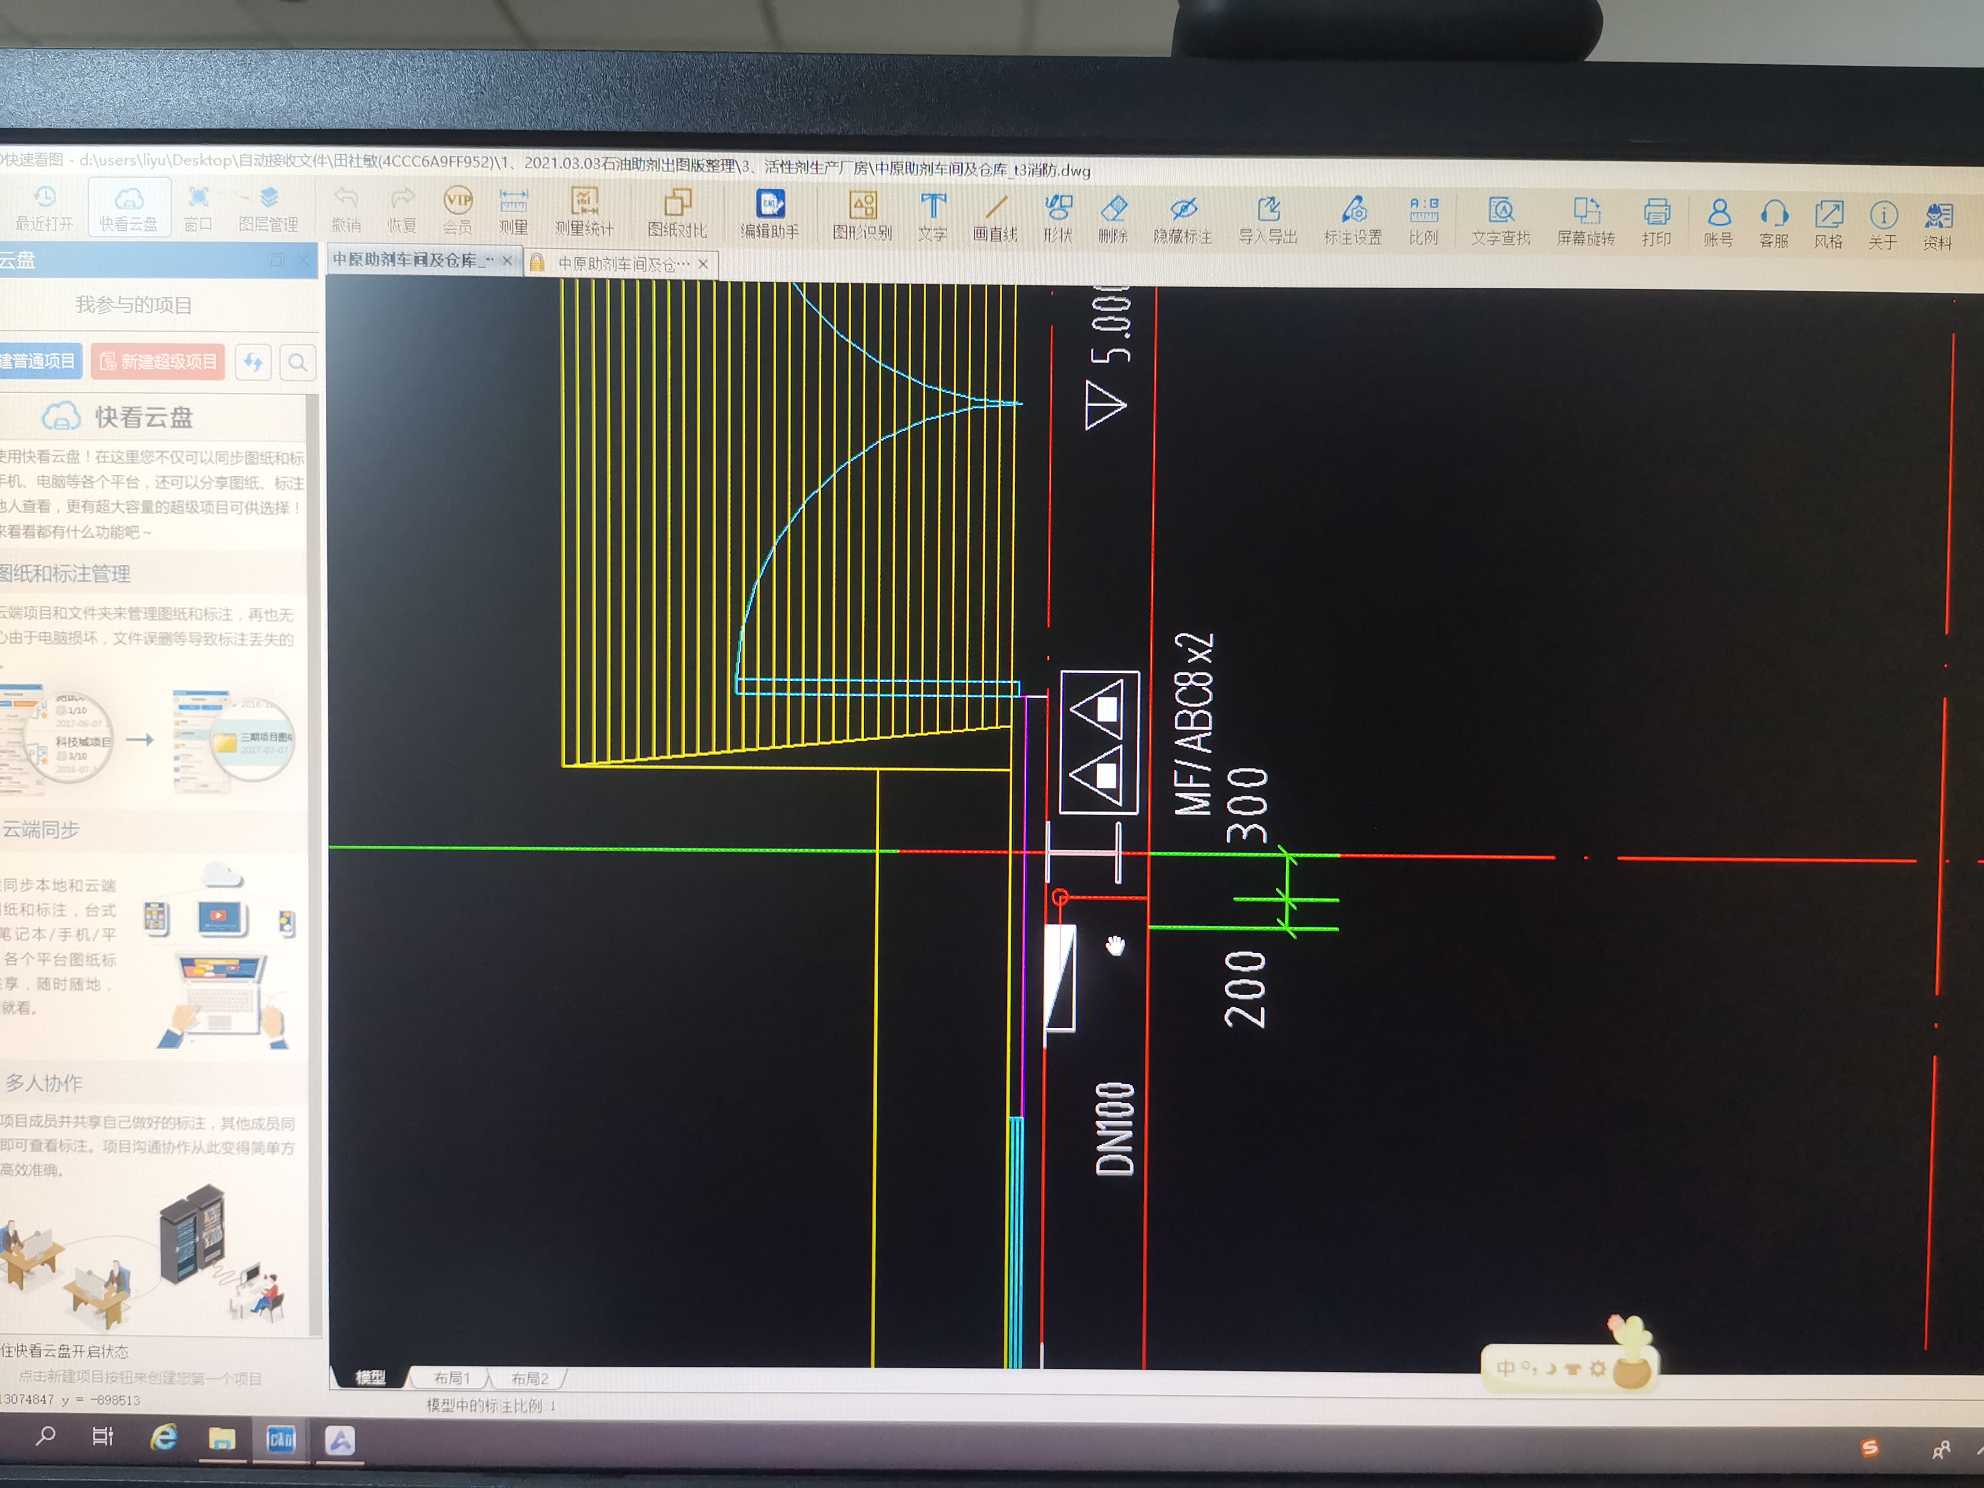Open the VIP 会员 membership icon

click(458, 210)
